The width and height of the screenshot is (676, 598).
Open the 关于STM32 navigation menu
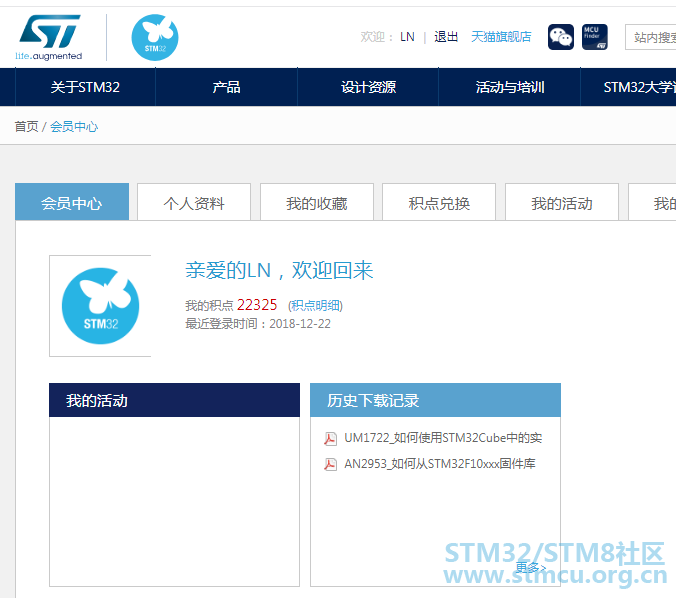coord(85,87)
